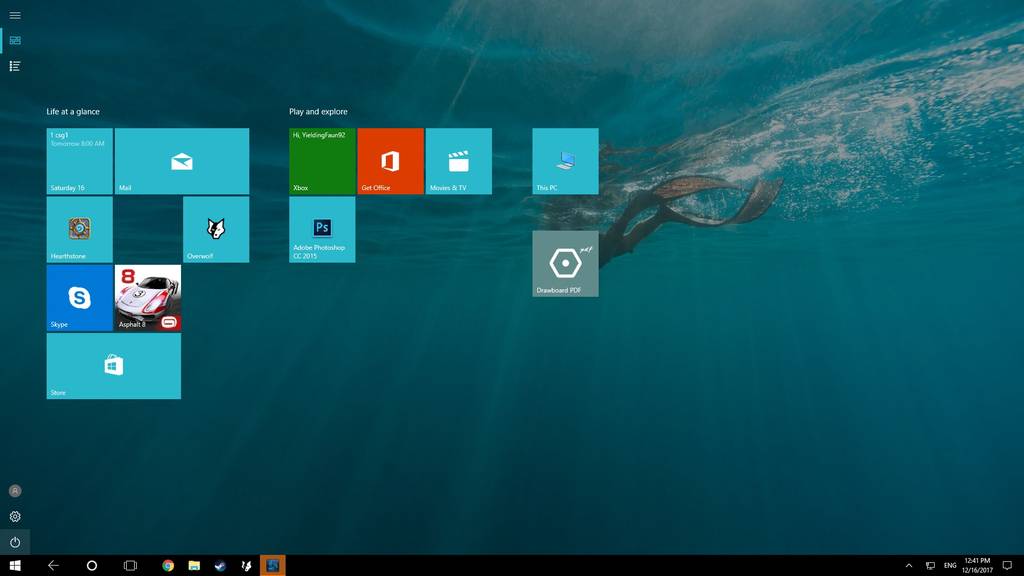The width and height of the screenshot is (1024, 576).
Task: Launch Hearthstone from its tile
Action: [x=80, y=229]
